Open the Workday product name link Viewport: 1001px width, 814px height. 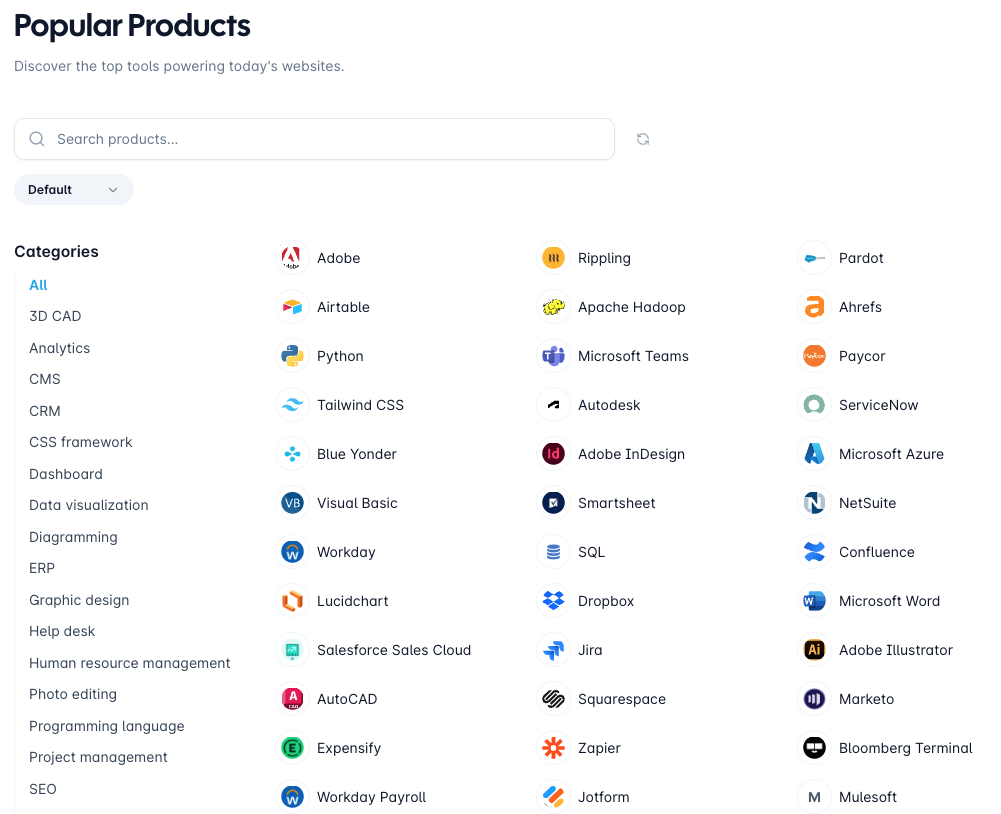point(346,552)
